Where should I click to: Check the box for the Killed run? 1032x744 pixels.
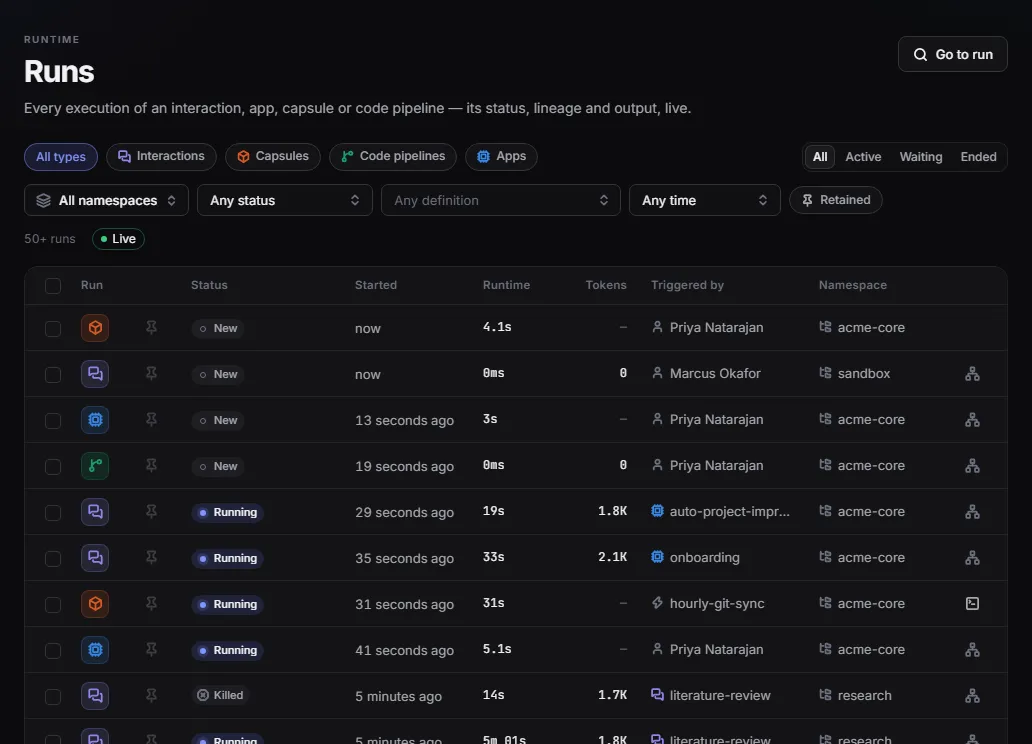53,697
